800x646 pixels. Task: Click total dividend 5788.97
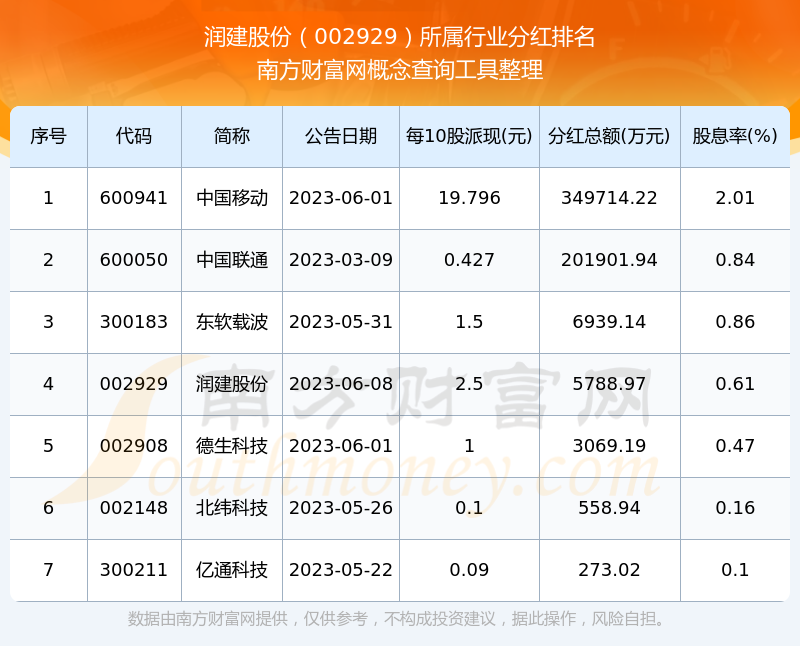point(609,384)
